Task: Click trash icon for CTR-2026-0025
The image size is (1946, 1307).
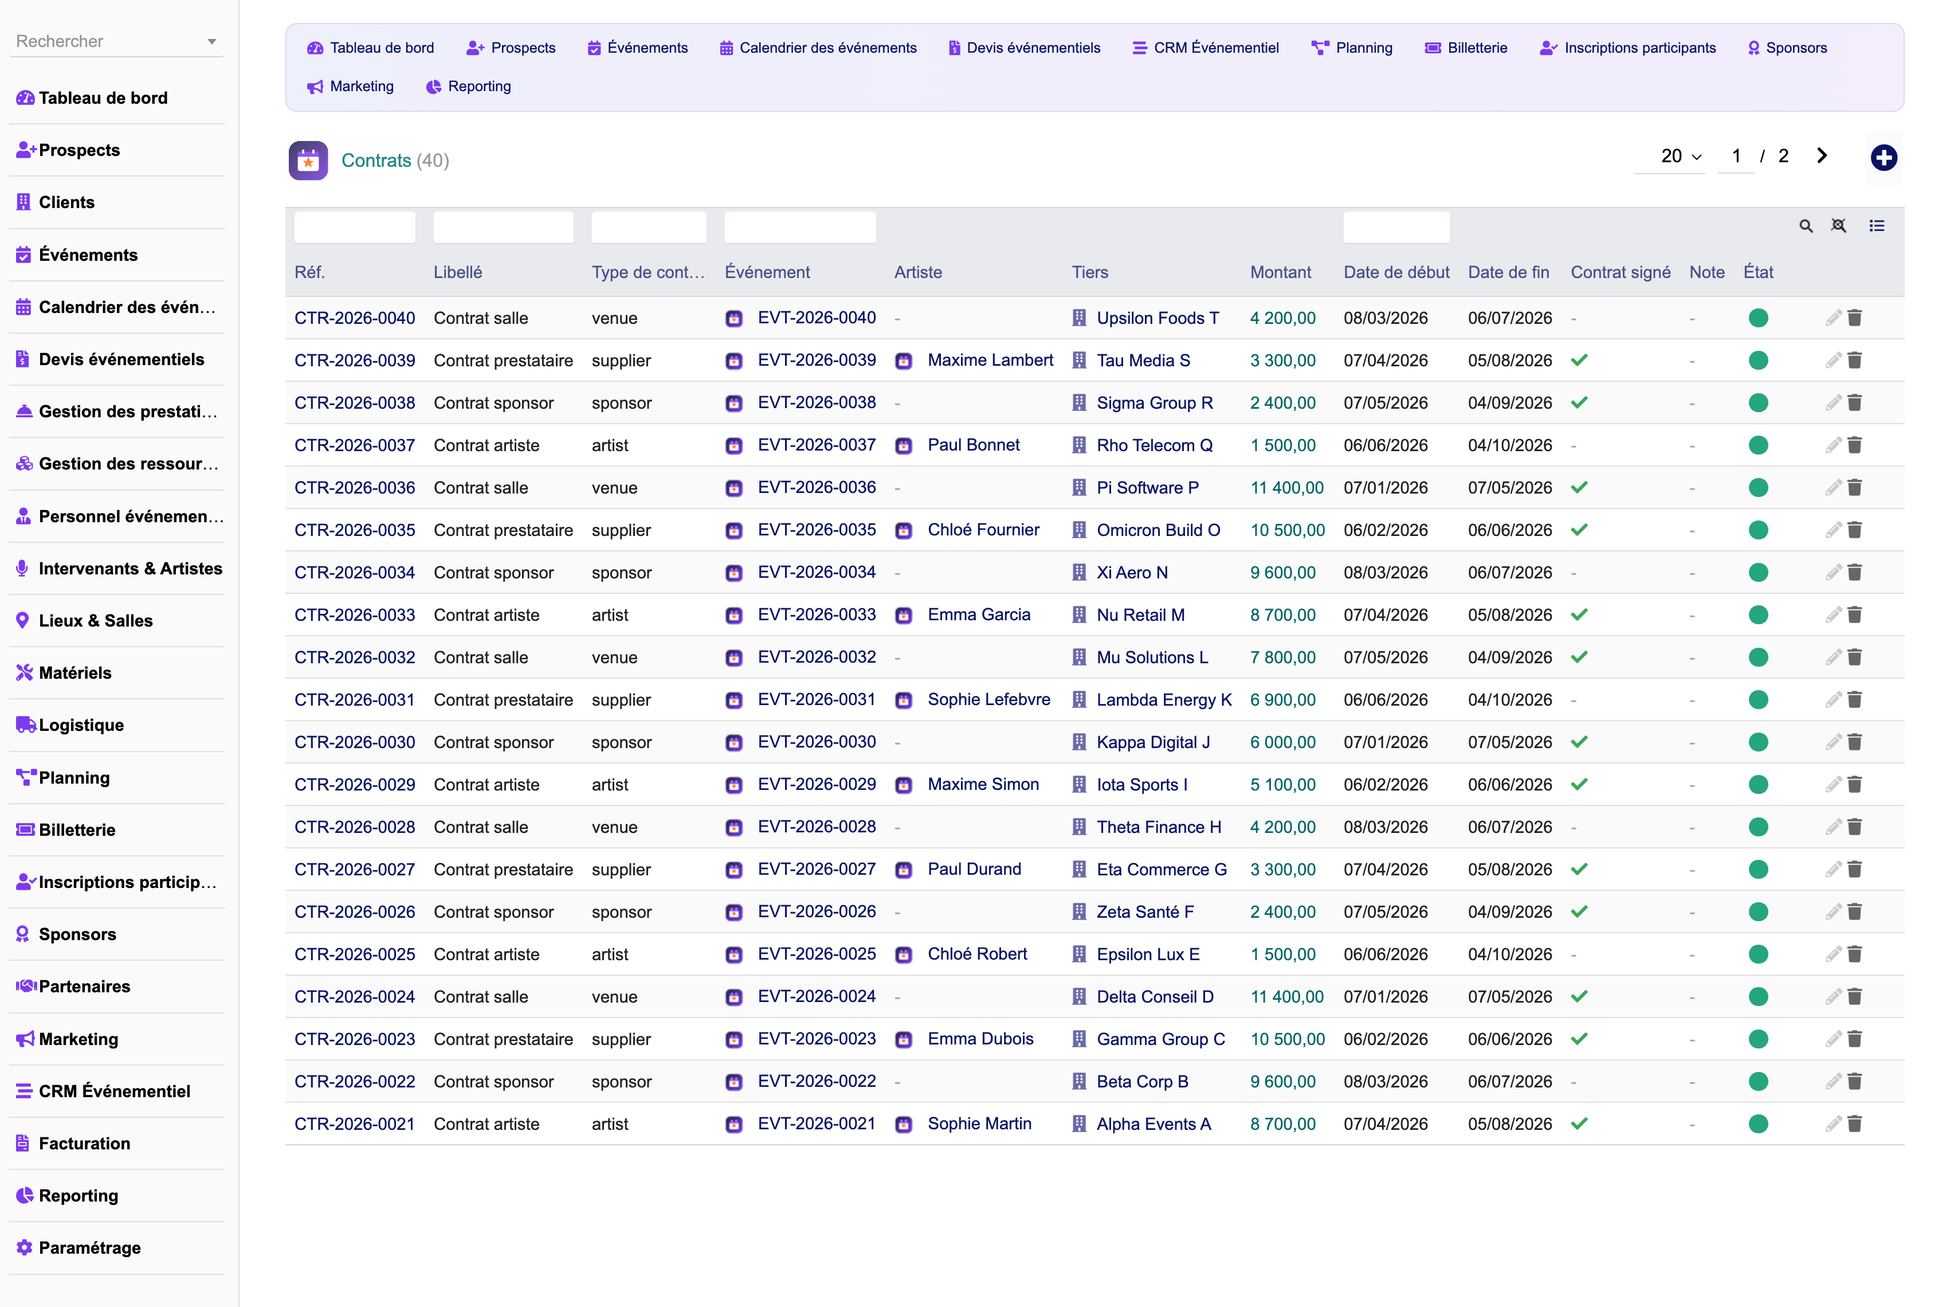Action: click(1855, 954)
